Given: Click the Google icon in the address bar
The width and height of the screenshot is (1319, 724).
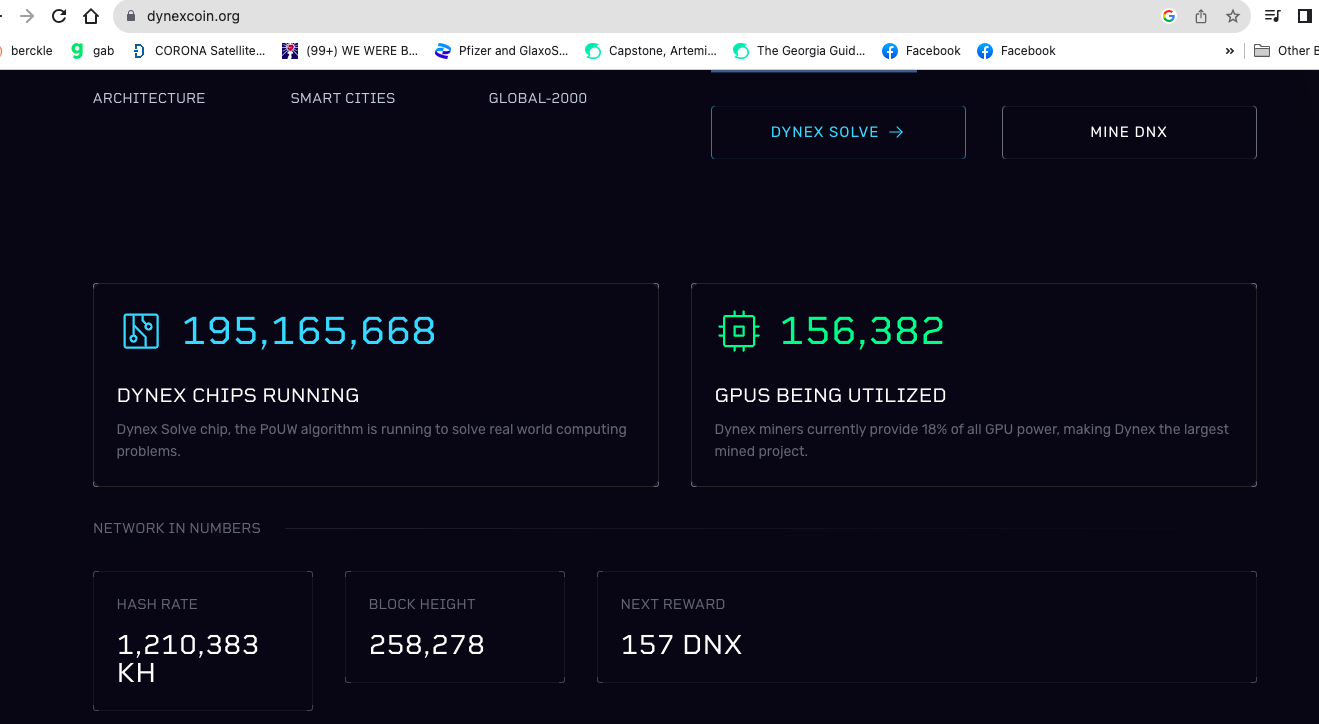Looking at the screenshot, I should pyautogui.click(x=1169, y=16).
